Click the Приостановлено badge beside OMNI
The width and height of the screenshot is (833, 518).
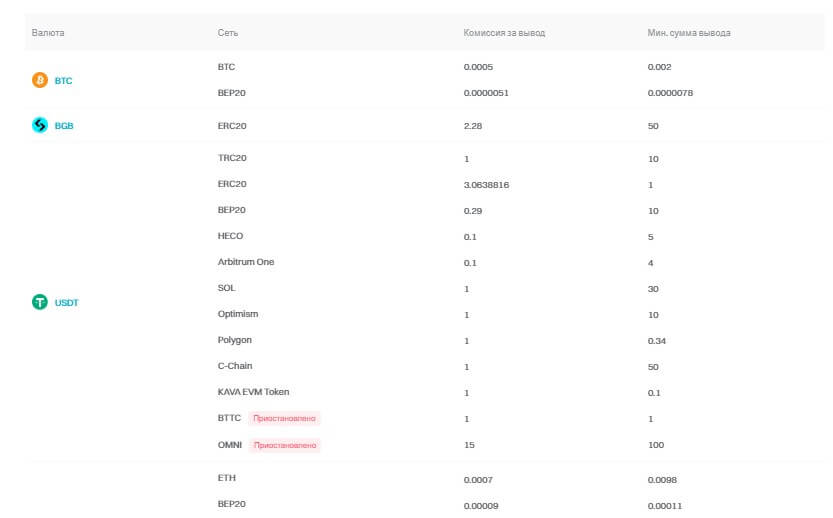point(285,444)
